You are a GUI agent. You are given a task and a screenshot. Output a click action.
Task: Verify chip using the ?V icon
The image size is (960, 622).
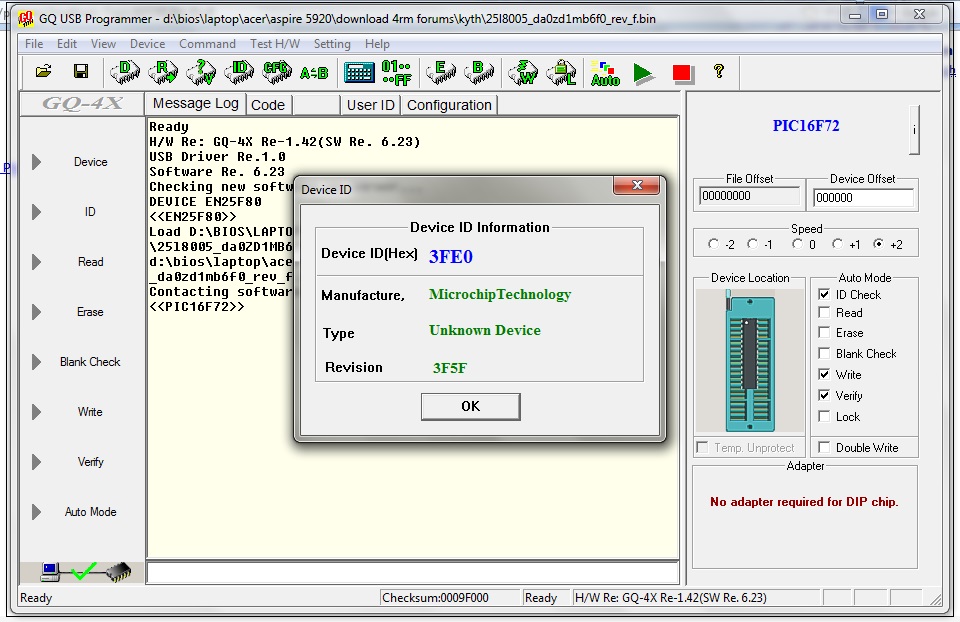[201, 72]
